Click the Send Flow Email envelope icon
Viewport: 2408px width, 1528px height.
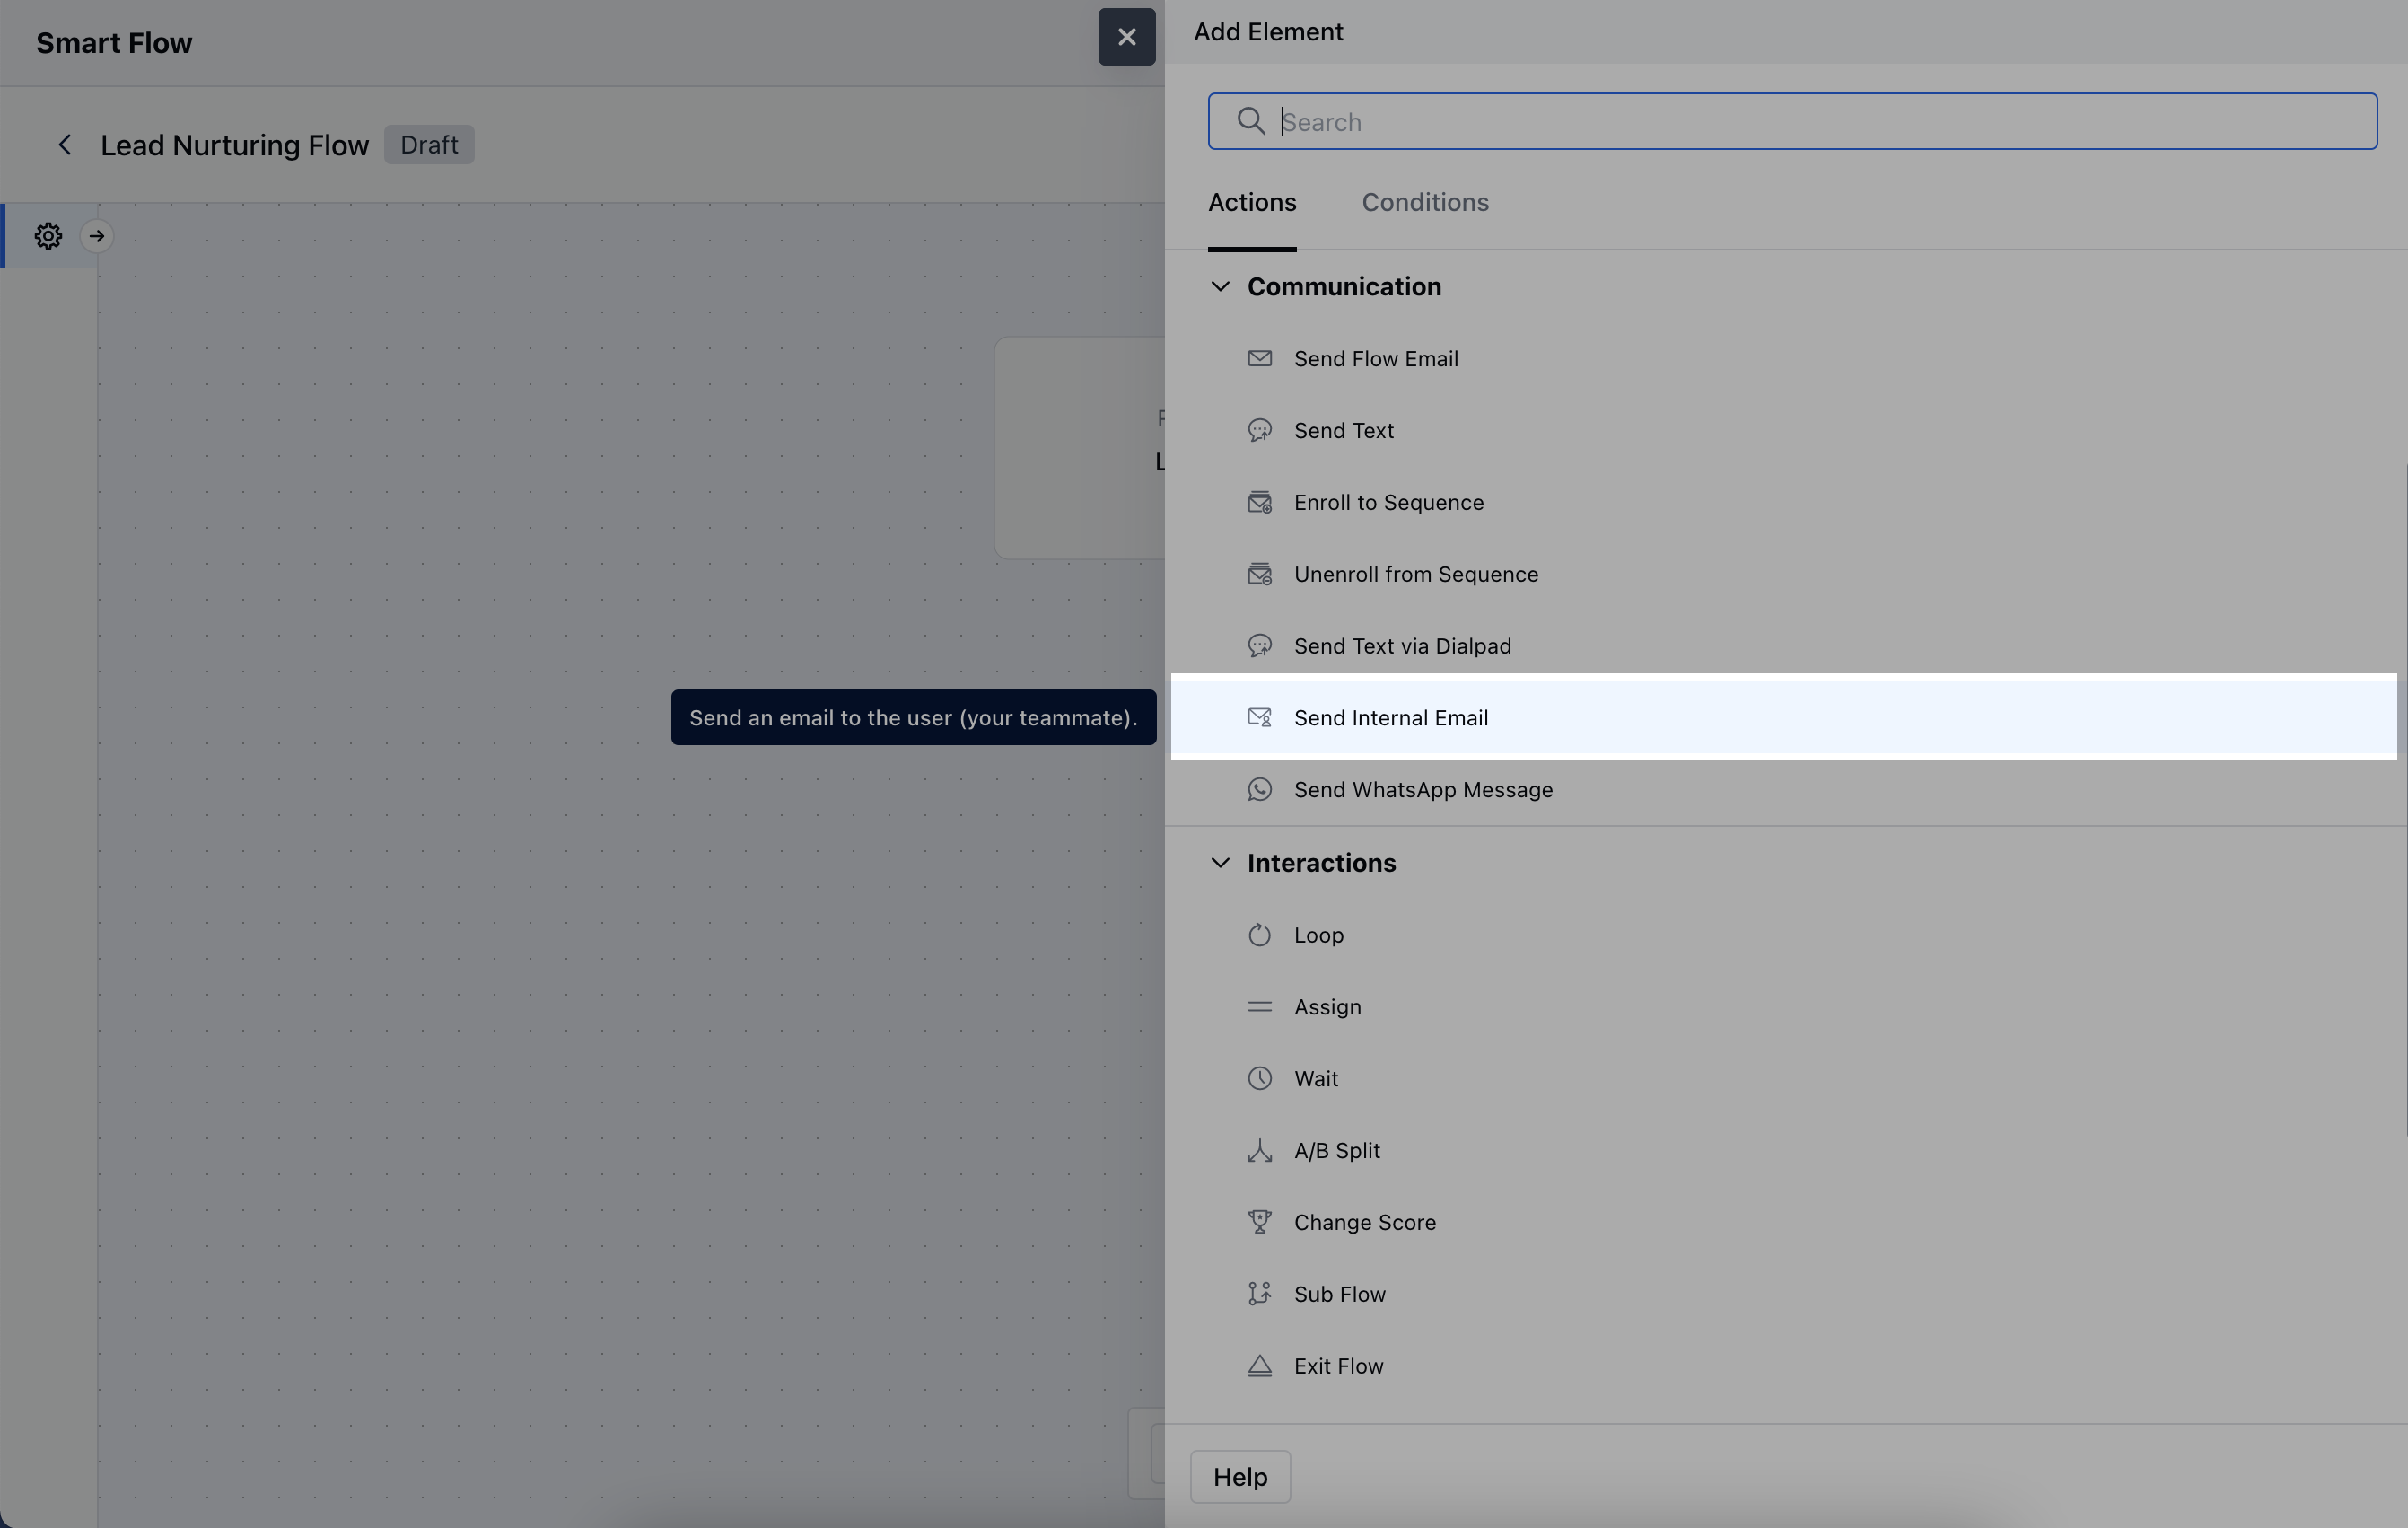[1259, 358]
